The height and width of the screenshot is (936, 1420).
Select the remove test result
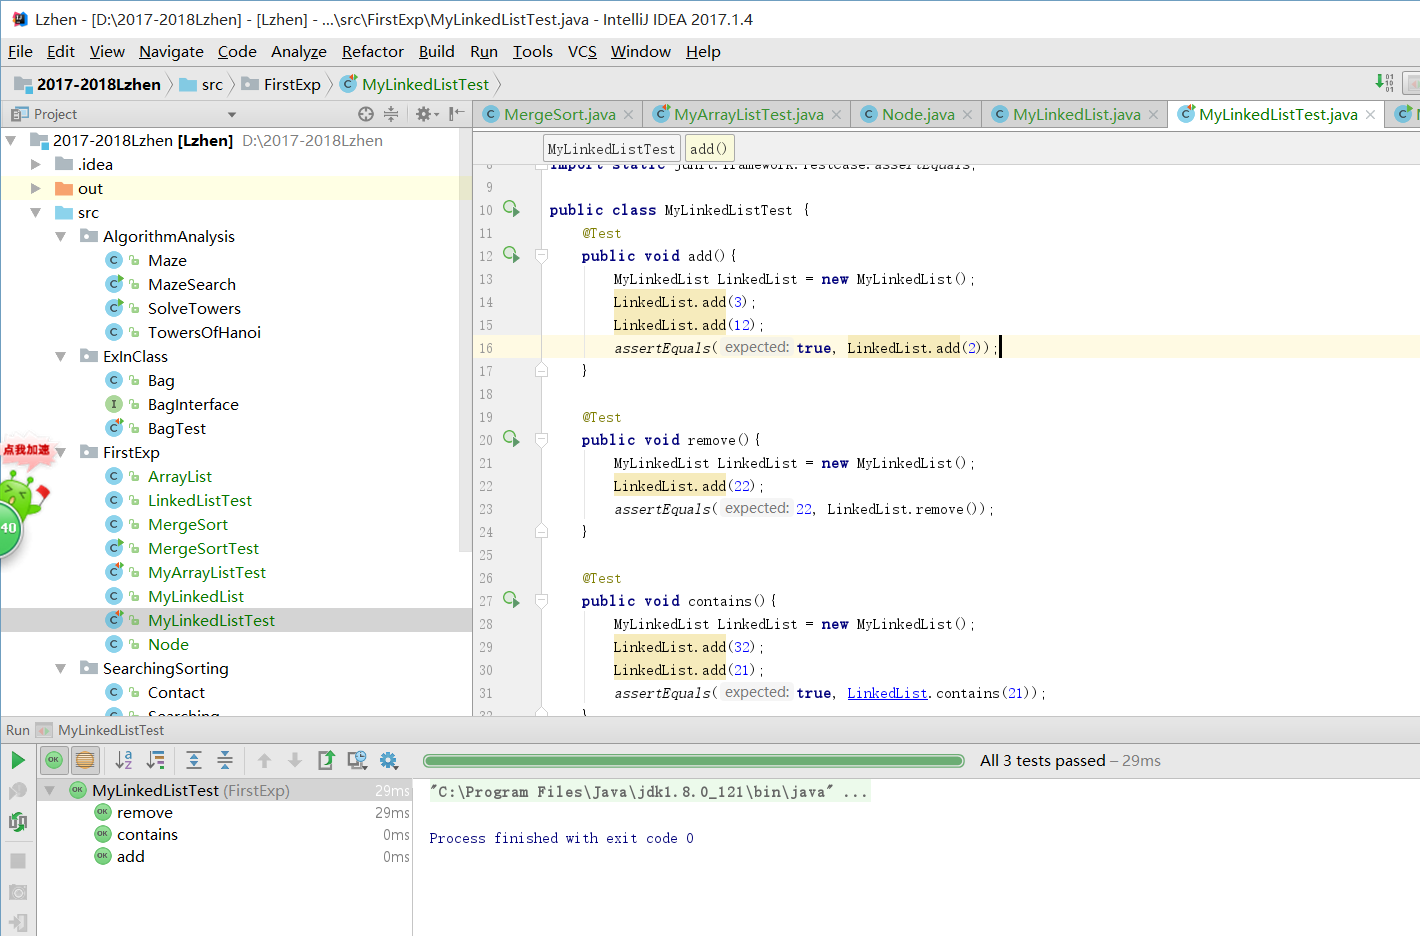click(x=145, y=813)
